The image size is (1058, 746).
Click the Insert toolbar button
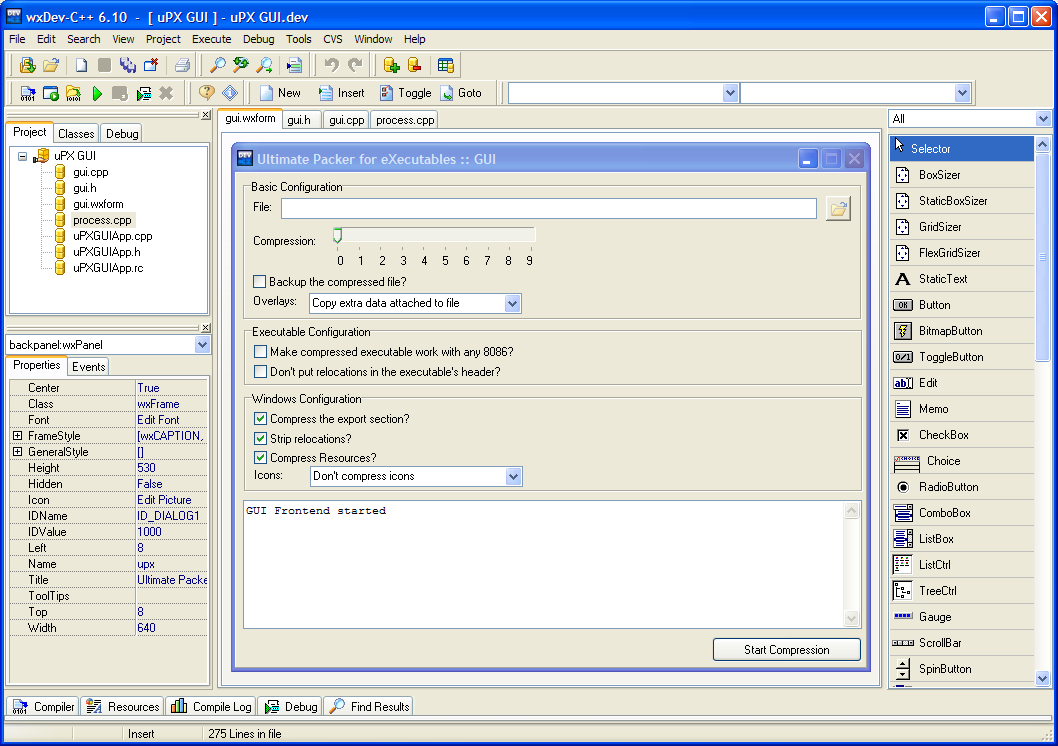coord(341,93)
